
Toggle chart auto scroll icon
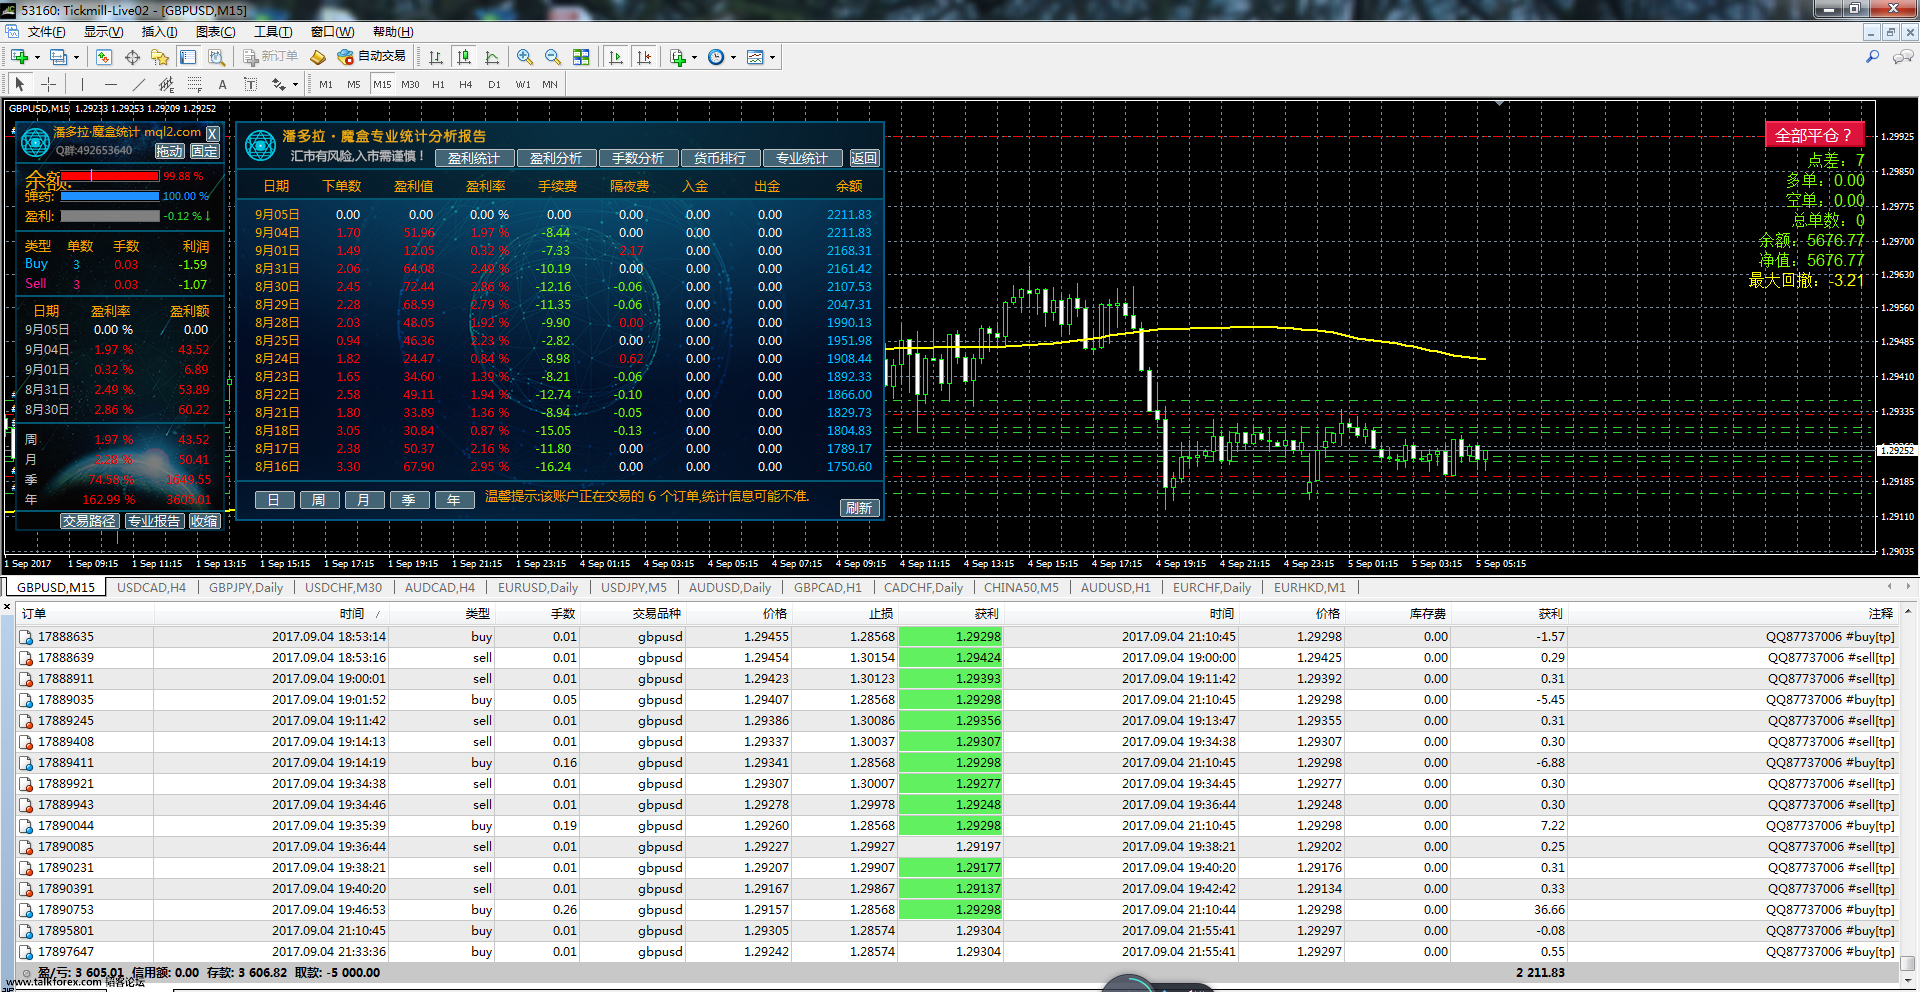pos(616,57)
